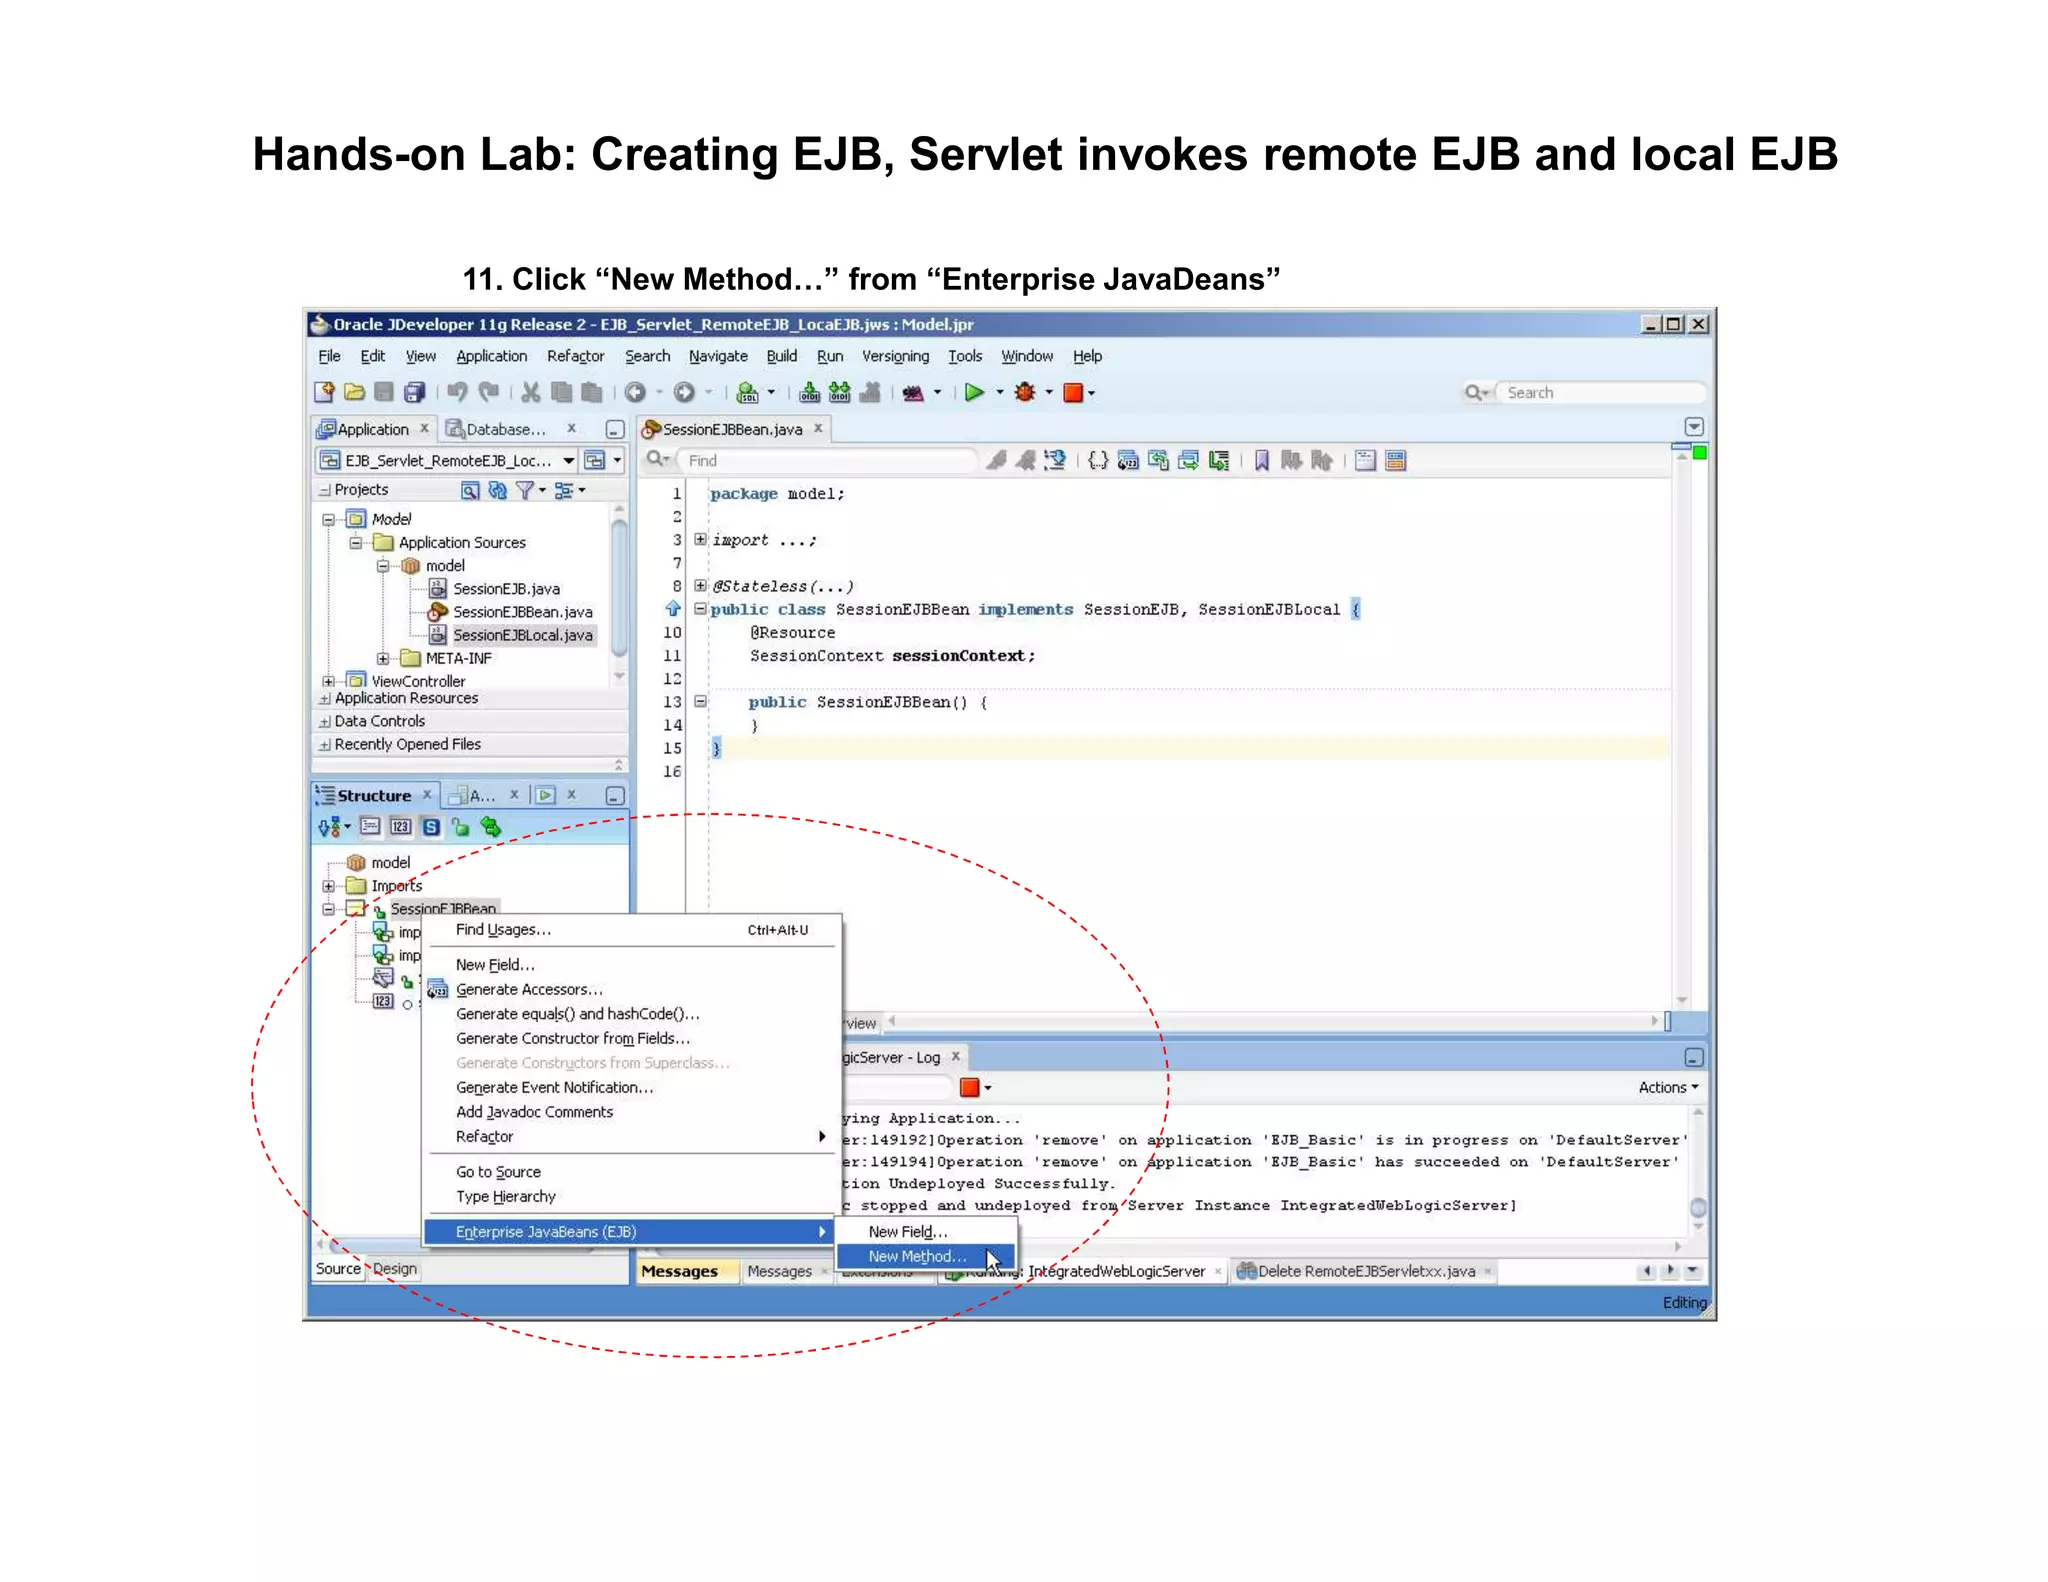The width and height of the screenshot is (2048, 1582).
Task: Toggle Show Public Members lock button
Action: coord(460,827)
